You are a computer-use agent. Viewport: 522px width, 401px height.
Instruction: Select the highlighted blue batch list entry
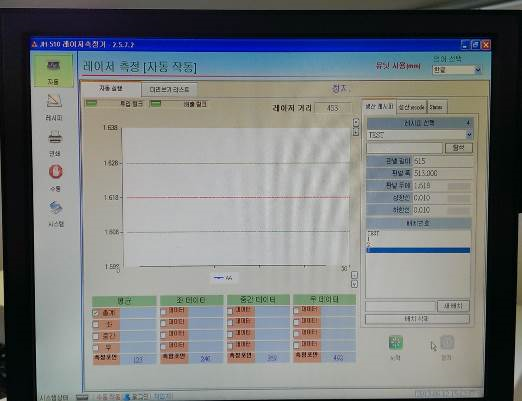[418, 250]
